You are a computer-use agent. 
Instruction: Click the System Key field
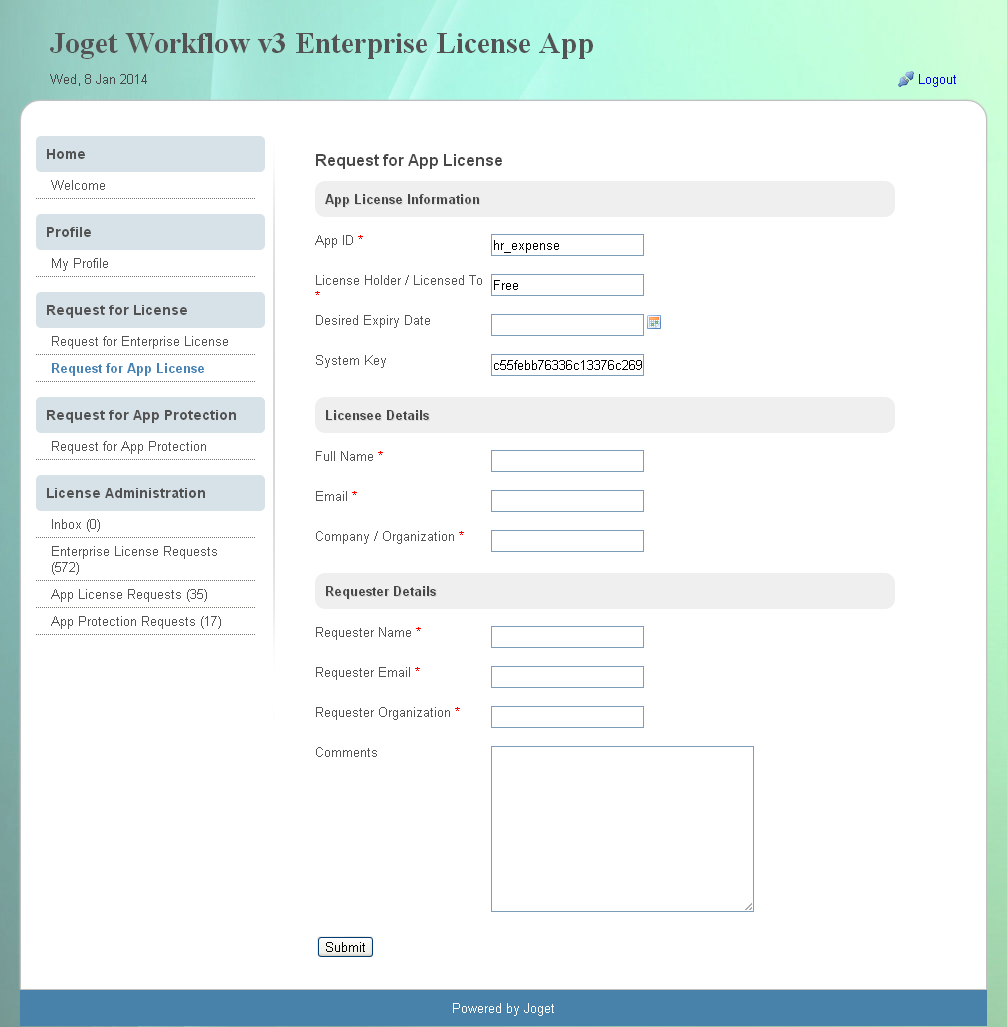point(567,365)
